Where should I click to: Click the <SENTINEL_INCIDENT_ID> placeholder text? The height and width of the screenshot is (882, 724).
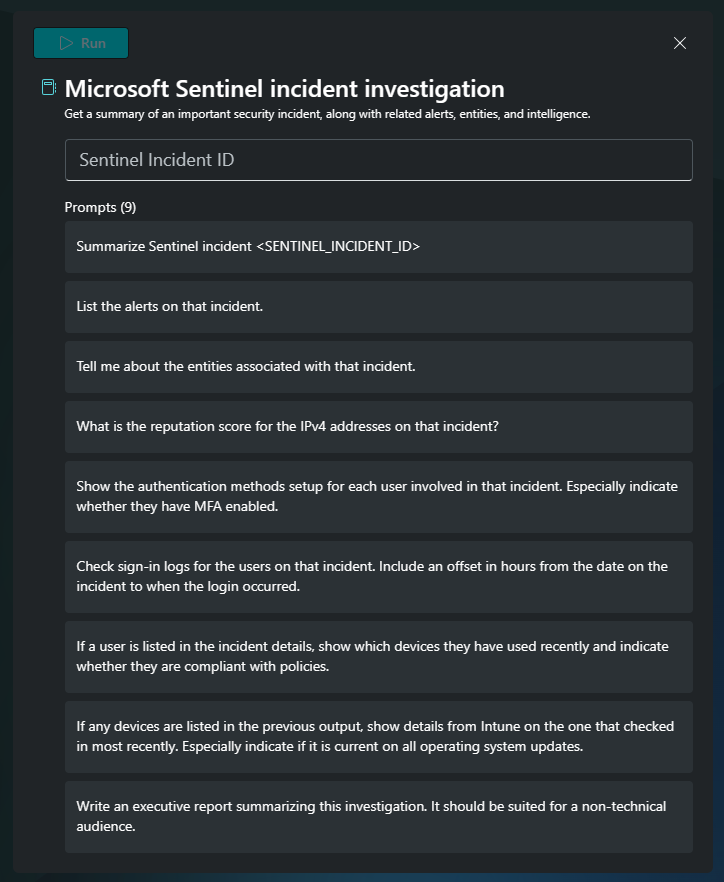tap(338, 247)
